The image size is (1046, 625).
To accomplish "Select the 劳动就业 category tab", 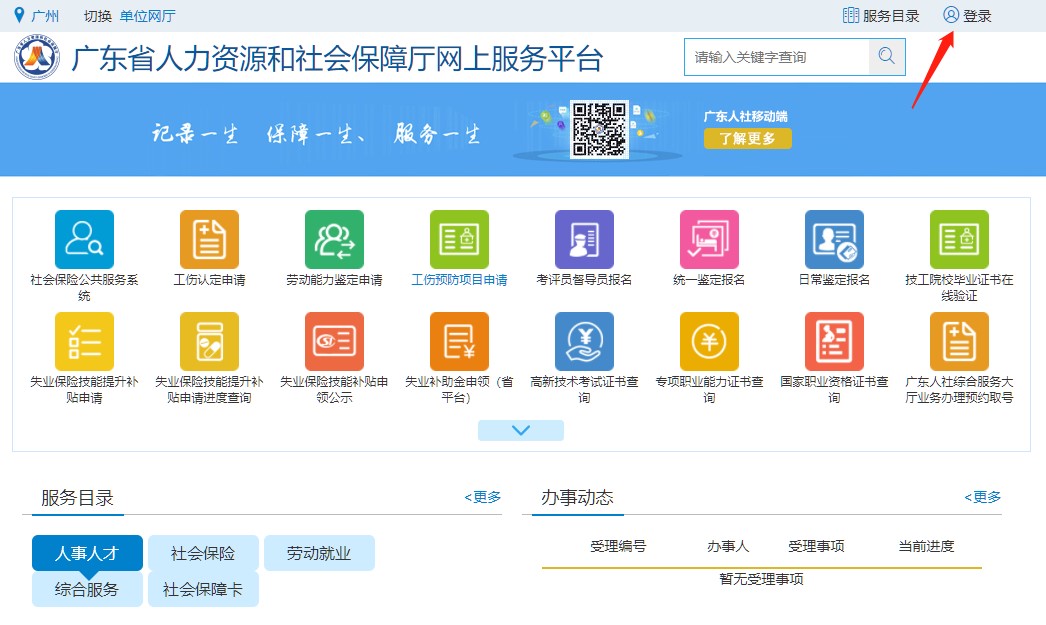I will point(319,552).
